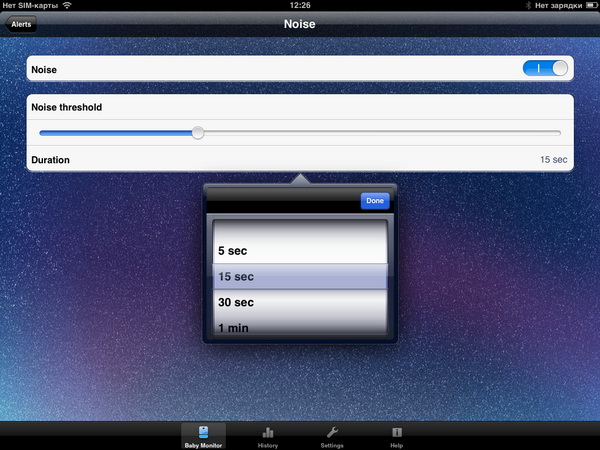Tap the highlighted 15 sec picker row
Viewport: 600px width, 450px height.
(300, 277)
